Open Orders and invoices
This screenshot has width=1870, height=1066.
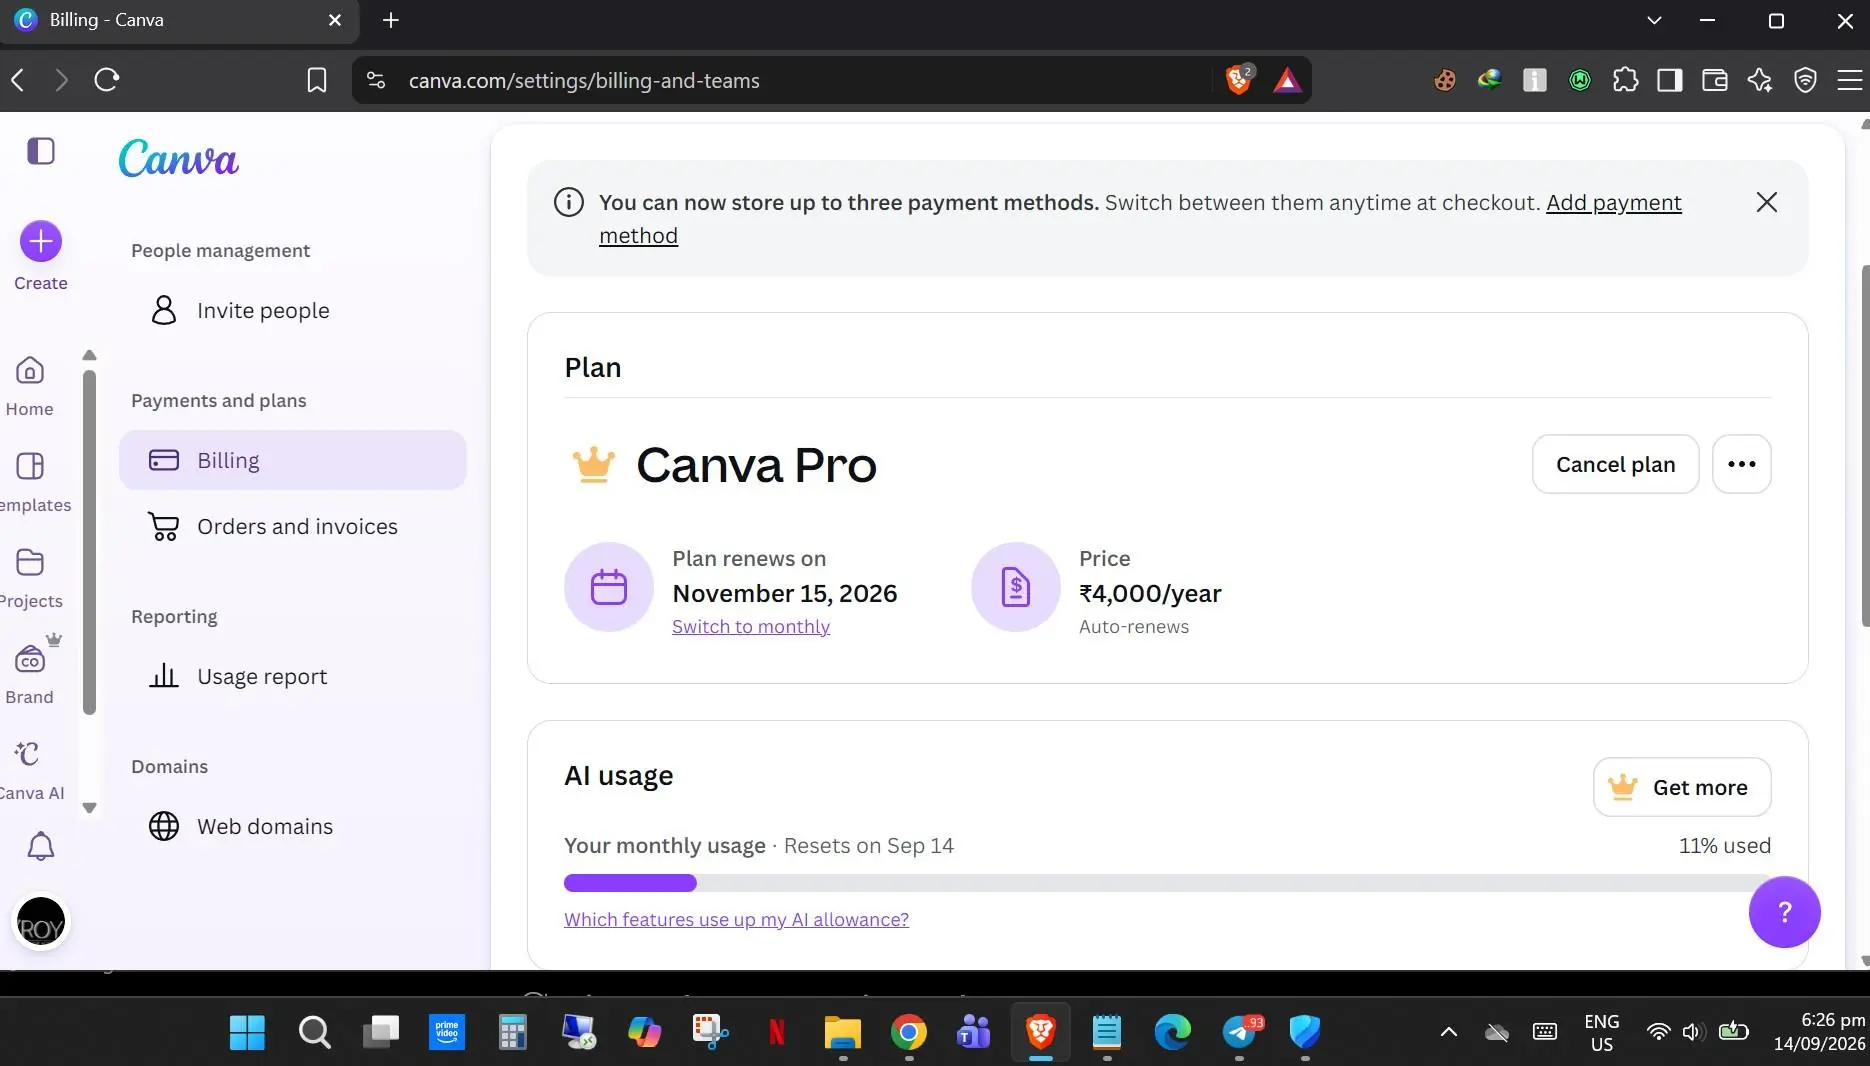tap(292, 526)
